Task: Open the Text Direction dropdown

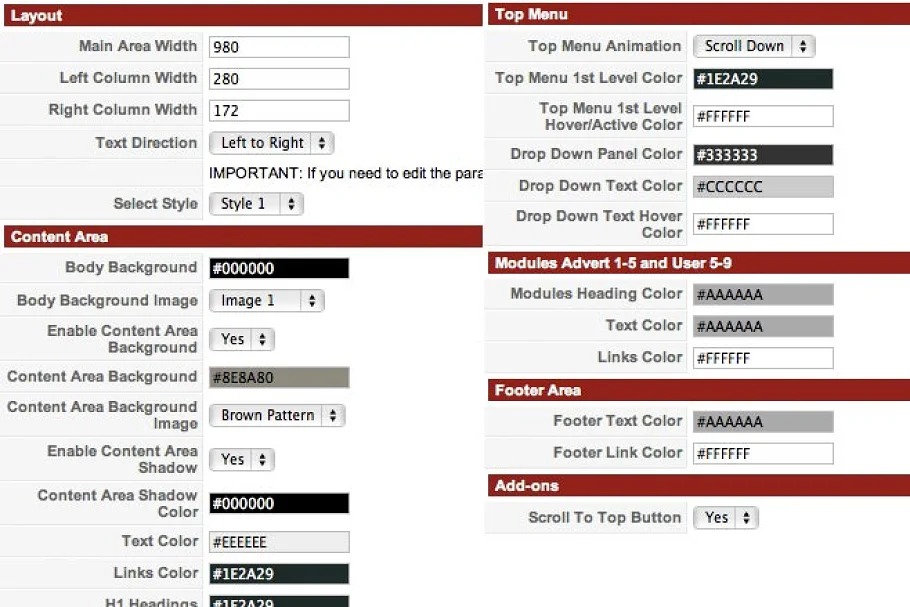Action: tap(271, 143)
